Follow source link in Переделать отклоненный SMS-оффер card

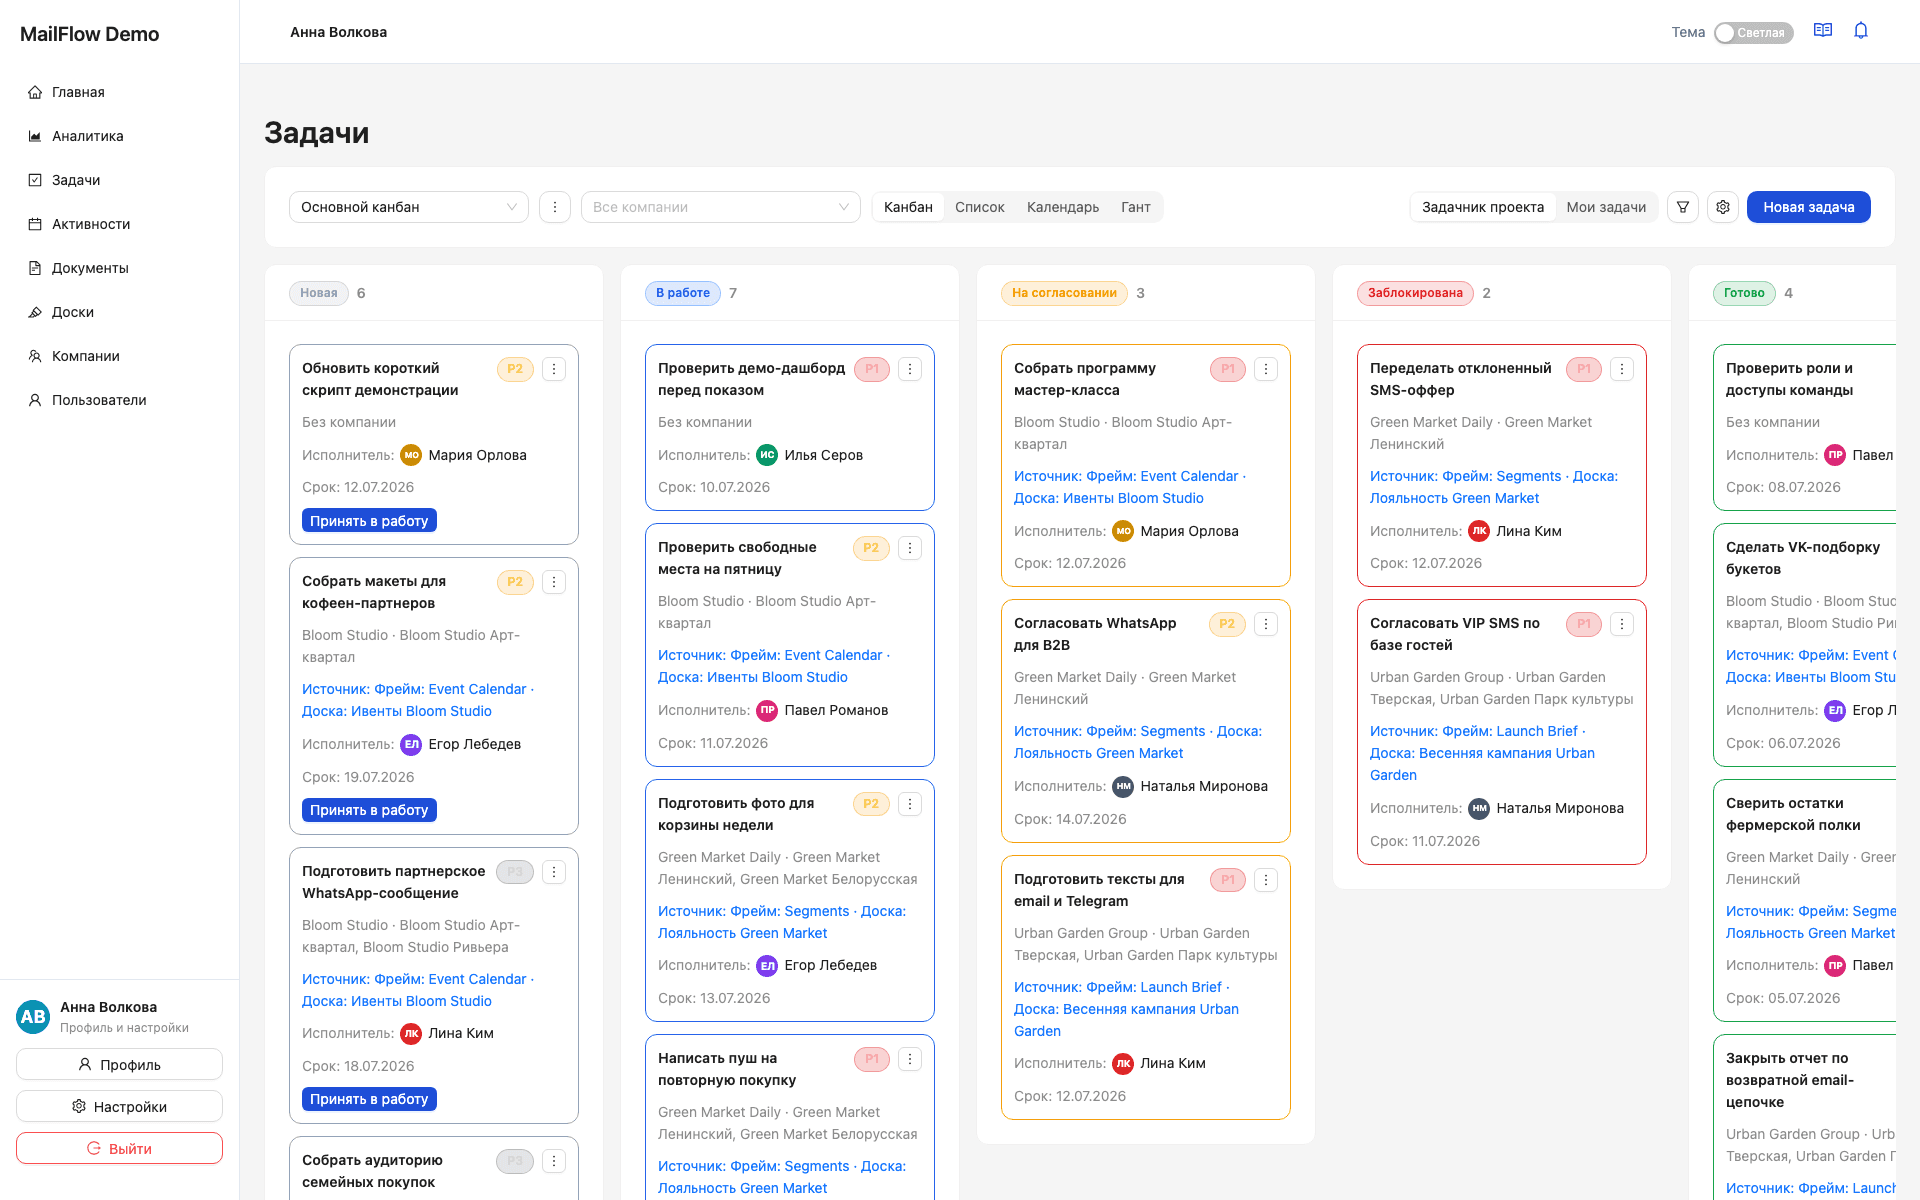click(x=1494, y=487)
